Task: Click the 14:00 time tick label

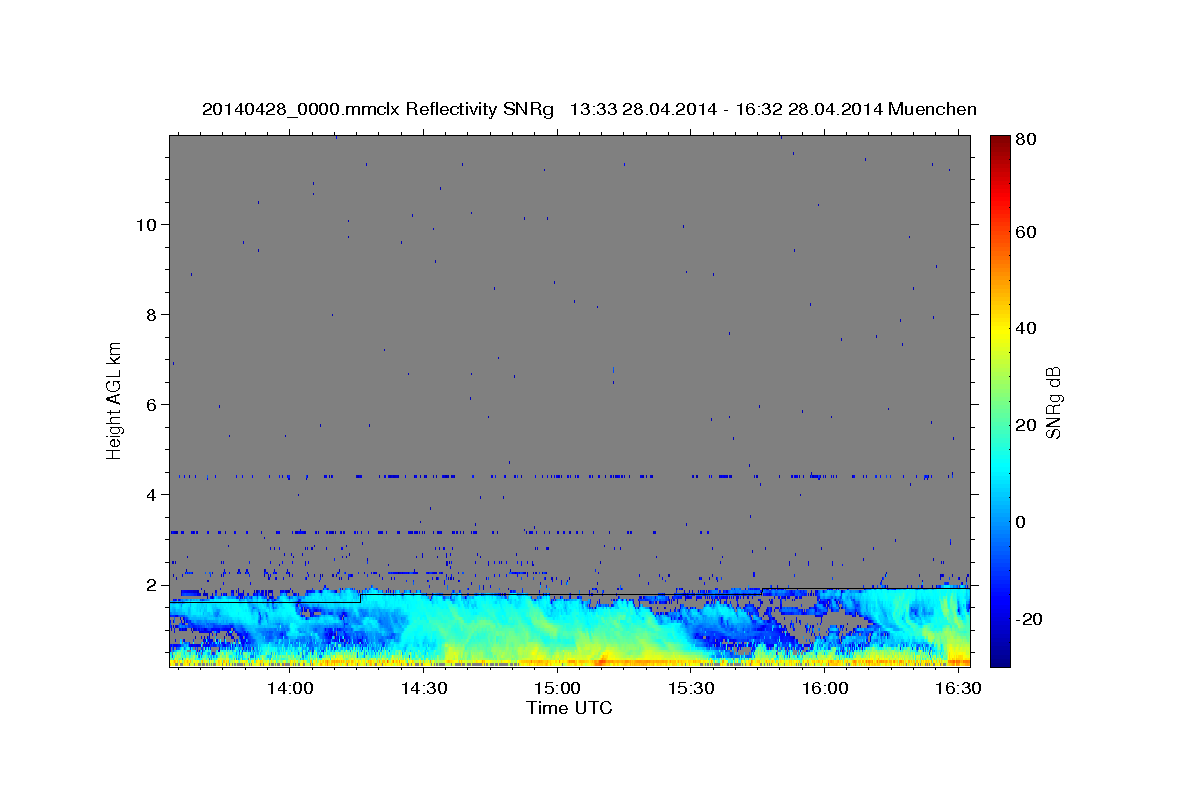Action: [290, 689]
